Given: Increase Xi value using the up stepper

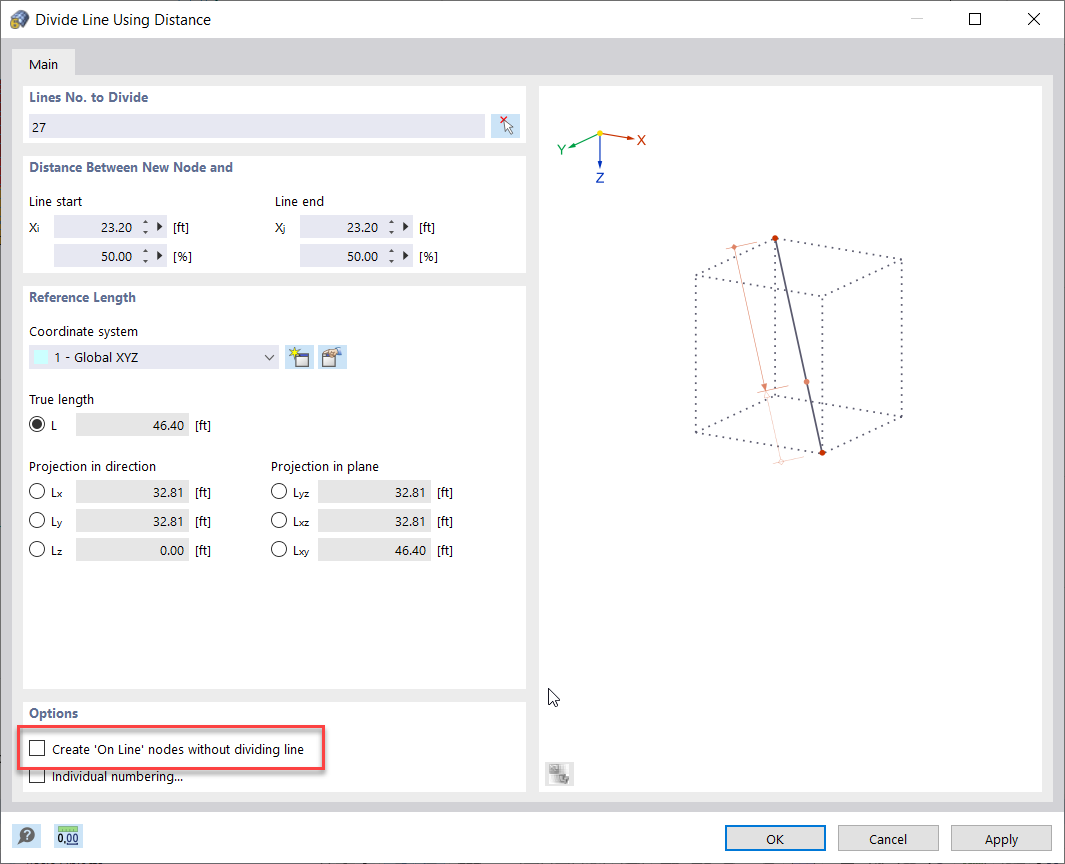Looking at the screenshot, I should click(x=145, y=221).
